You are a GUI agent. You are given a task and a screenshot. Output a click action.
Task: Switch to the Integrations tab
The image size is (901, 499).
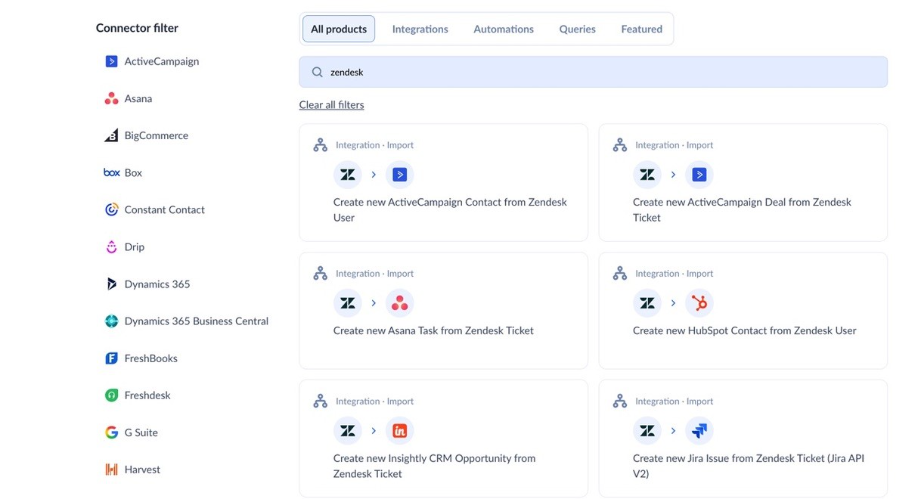click(x=420, y=29)
